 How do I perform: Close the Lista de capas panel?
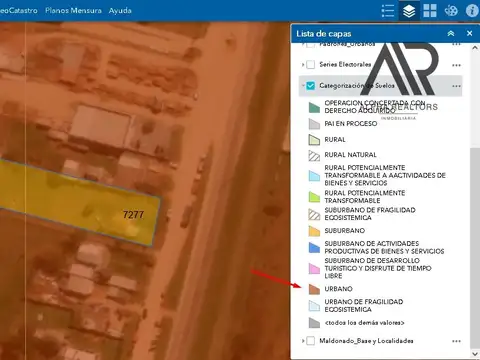(x=470, y=33)
